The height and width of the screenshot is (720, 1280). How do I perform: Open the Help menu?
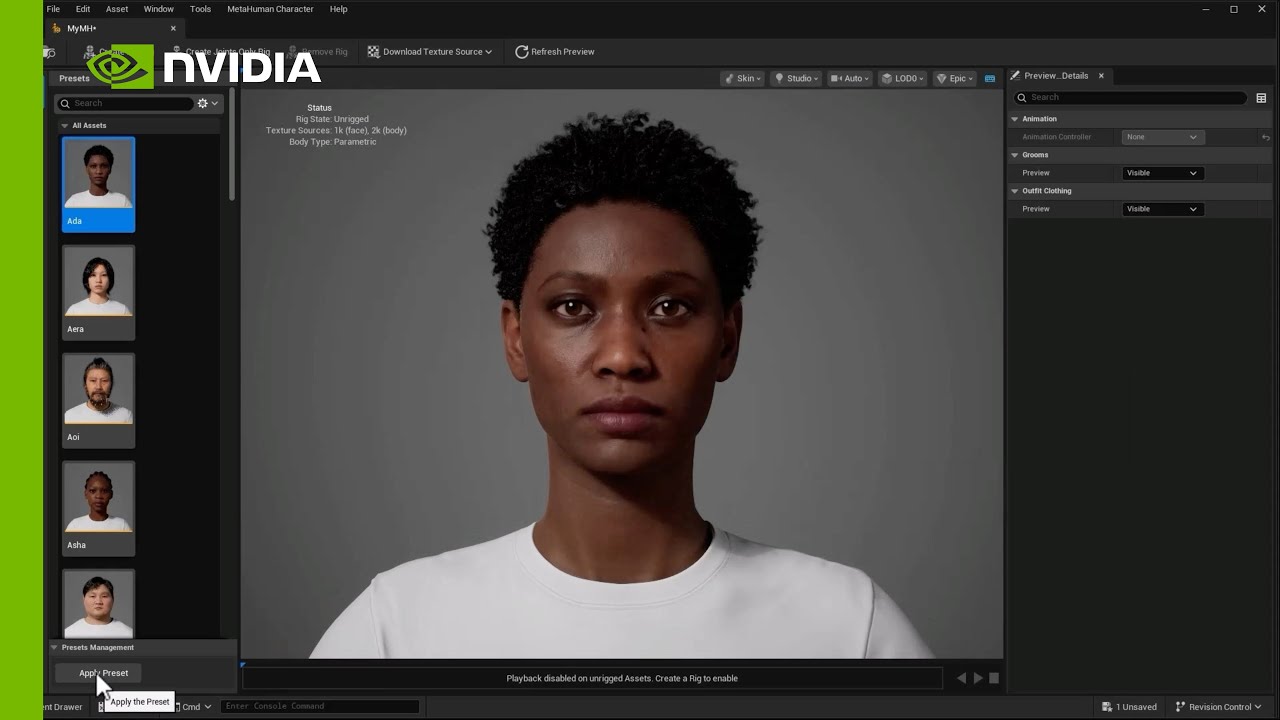[338, 9]
